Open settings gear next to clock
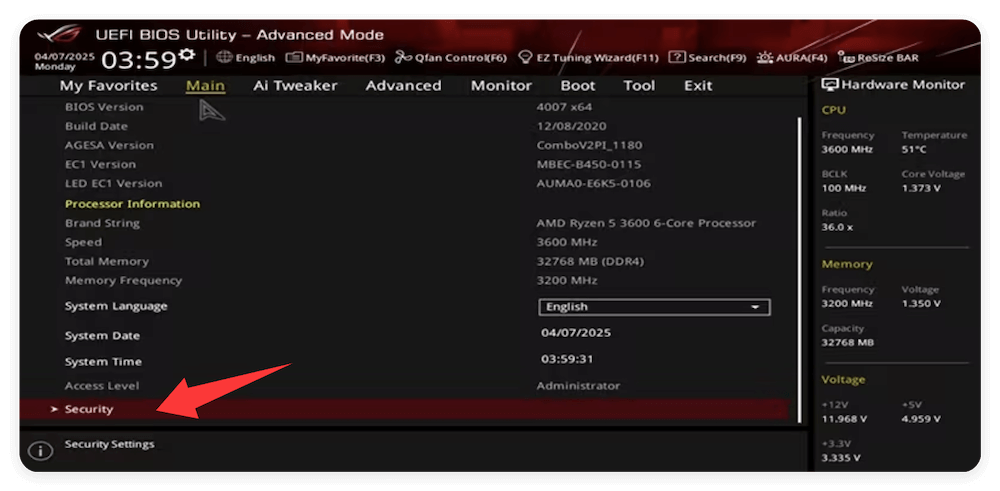This screenshot has height=491, width=1000. pyautogui.click(x=186, y=55)
